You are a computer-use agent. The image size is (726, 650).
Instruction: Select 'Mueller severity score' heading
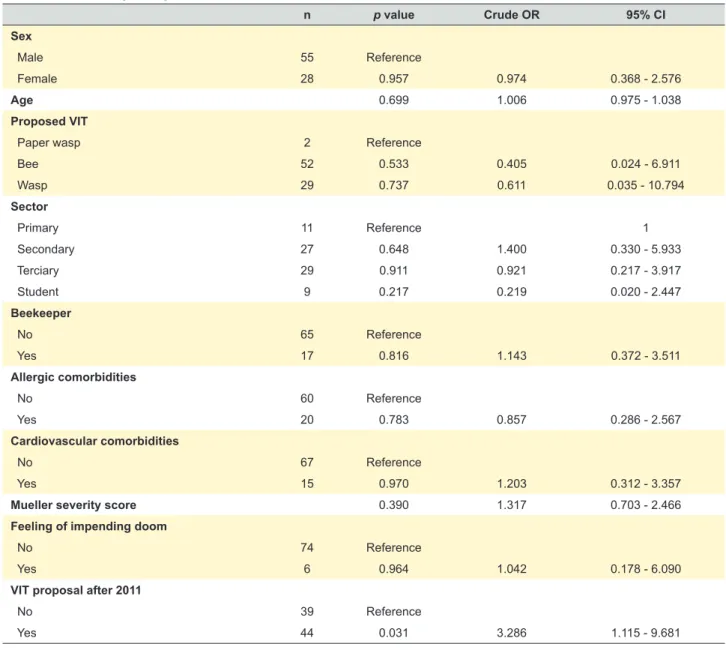(x=73, y=505)
